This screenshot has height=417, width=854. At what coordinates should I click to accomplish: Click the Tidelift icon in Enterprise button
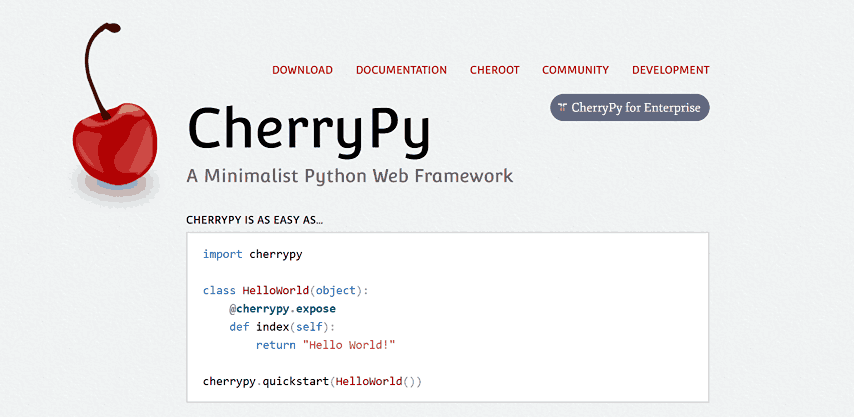[563, 107]
